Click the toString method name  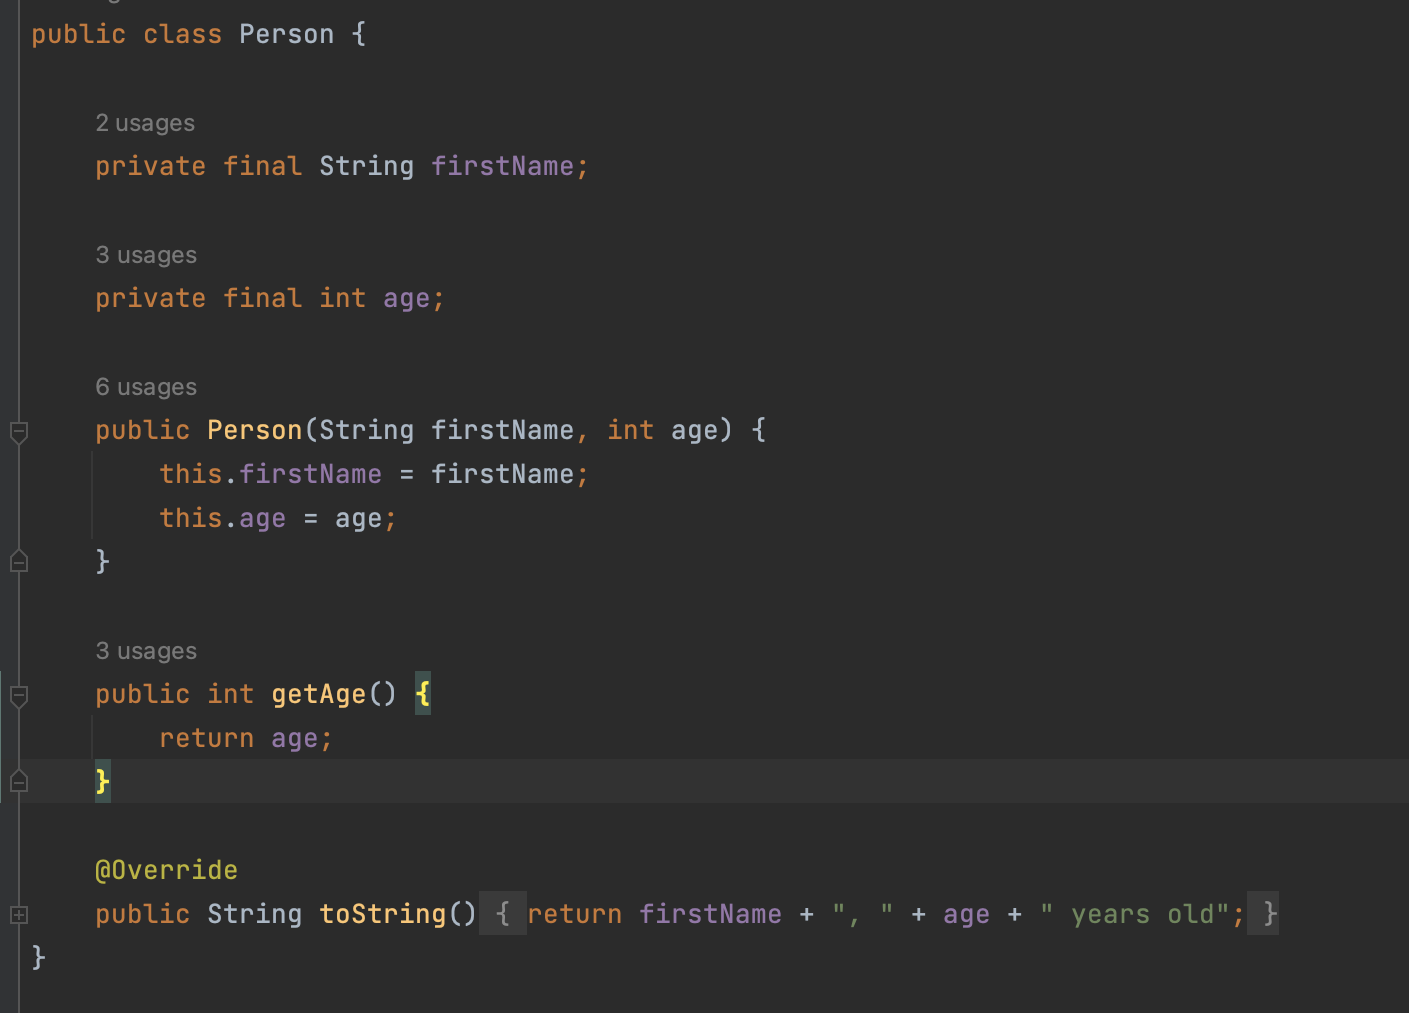383,914
